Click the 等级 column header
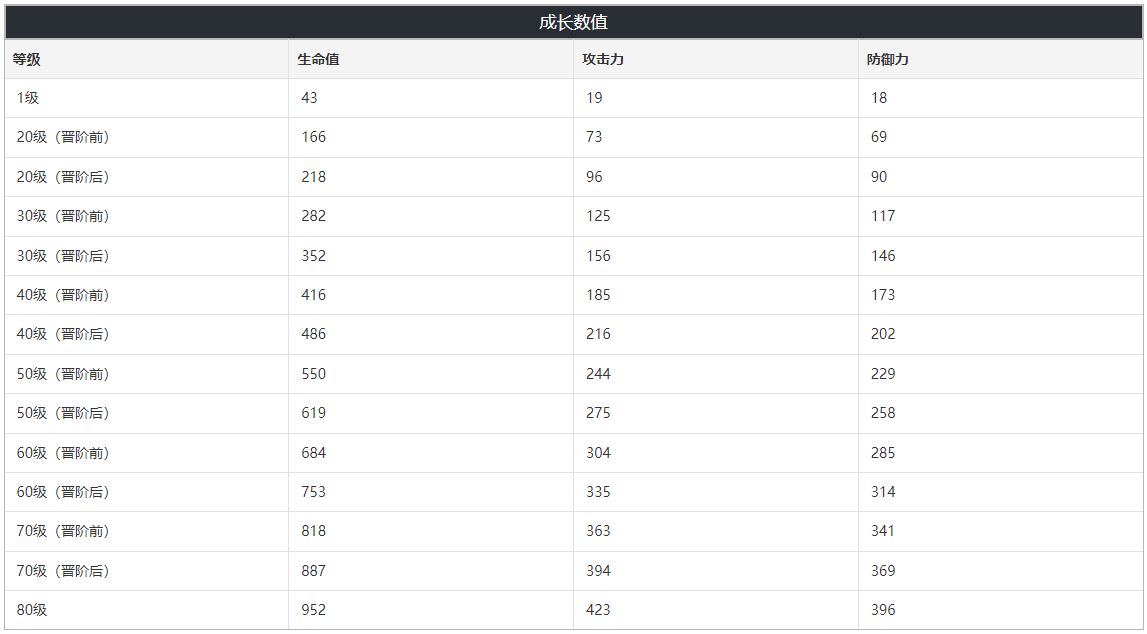Viewport: 1147px width, 634px height. [x=27, y=60]
